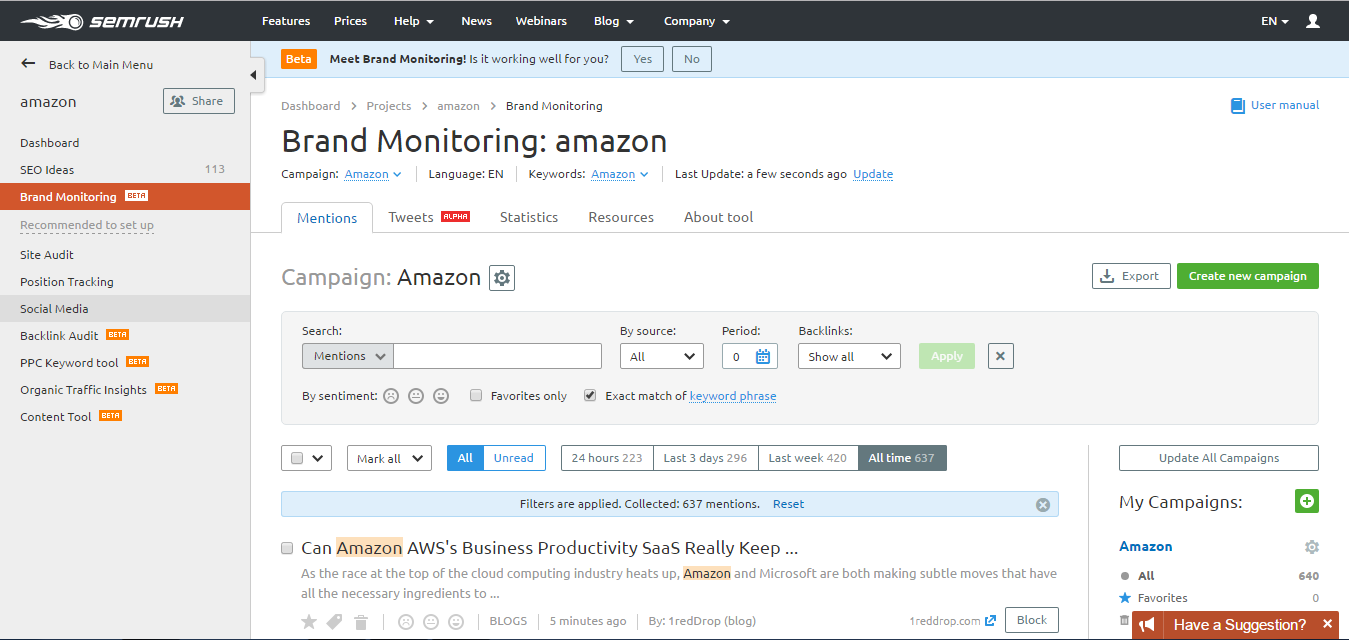Mark first mention sentiment as positive
Viewport: 1349px width, 640px height.
[456, 621]
